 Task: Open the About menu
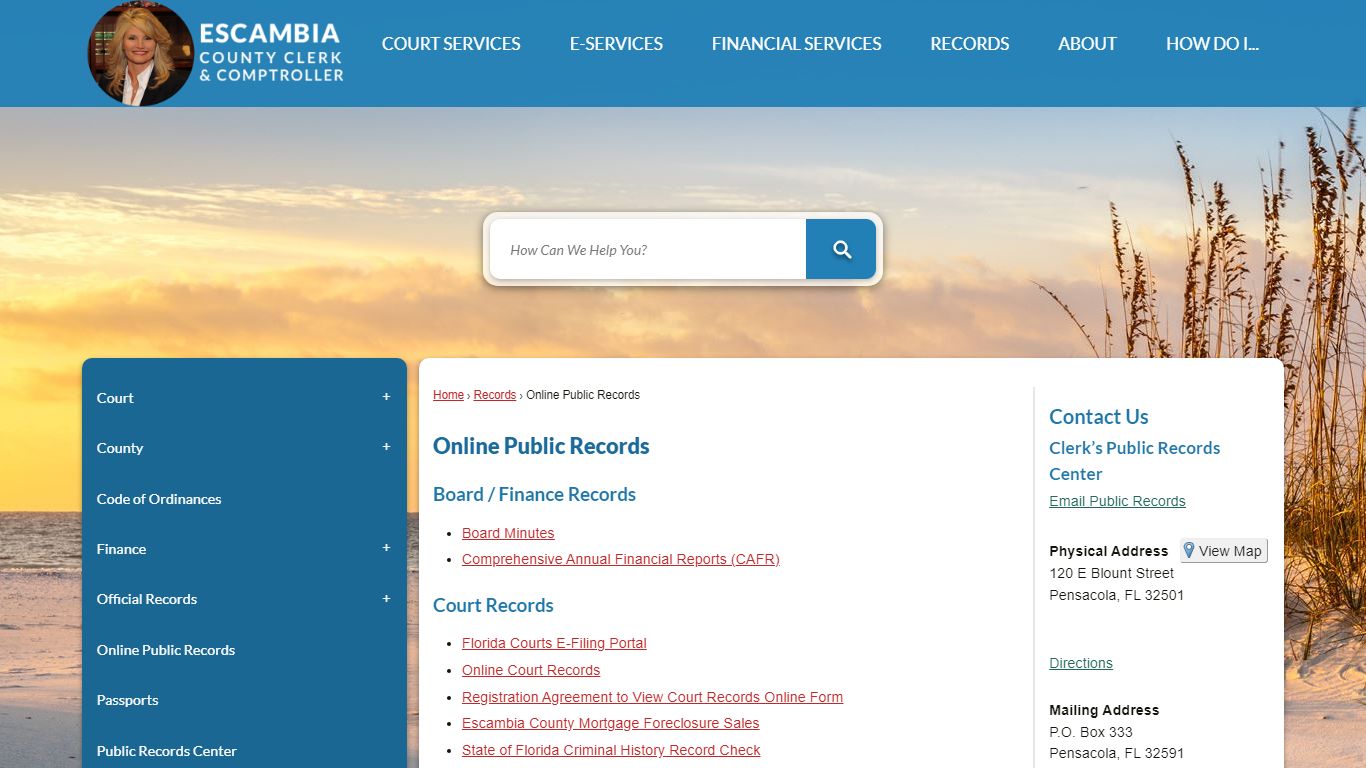tap(1087, 44)
